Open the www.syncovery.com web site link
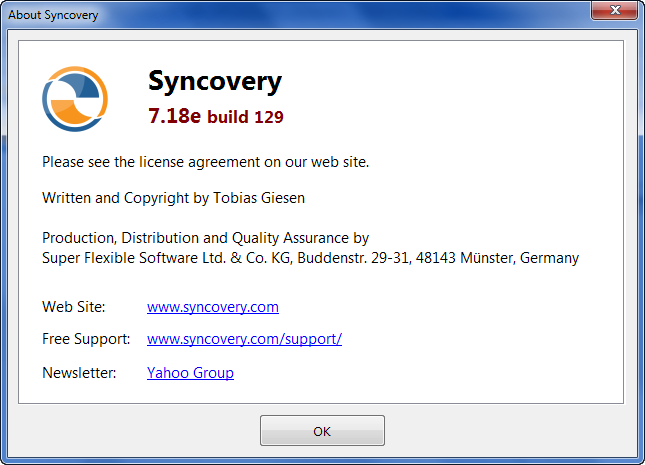The image size is (645, 465). [213, 307]
